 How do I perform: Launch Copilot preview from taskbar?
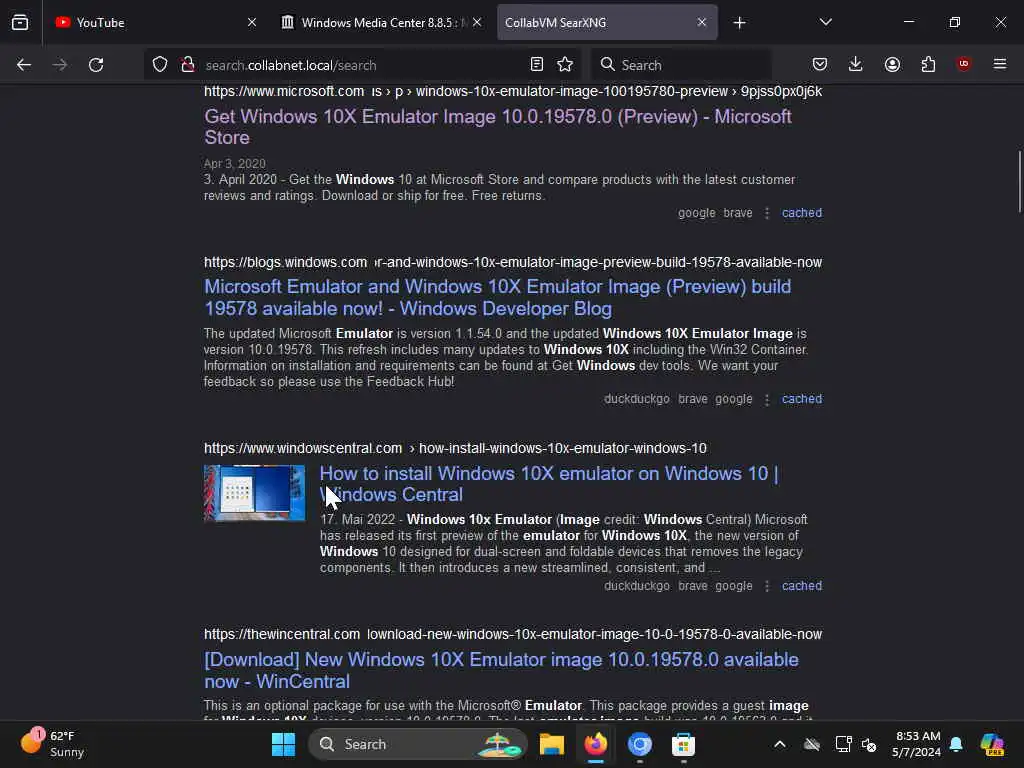(x=992, y=744)
